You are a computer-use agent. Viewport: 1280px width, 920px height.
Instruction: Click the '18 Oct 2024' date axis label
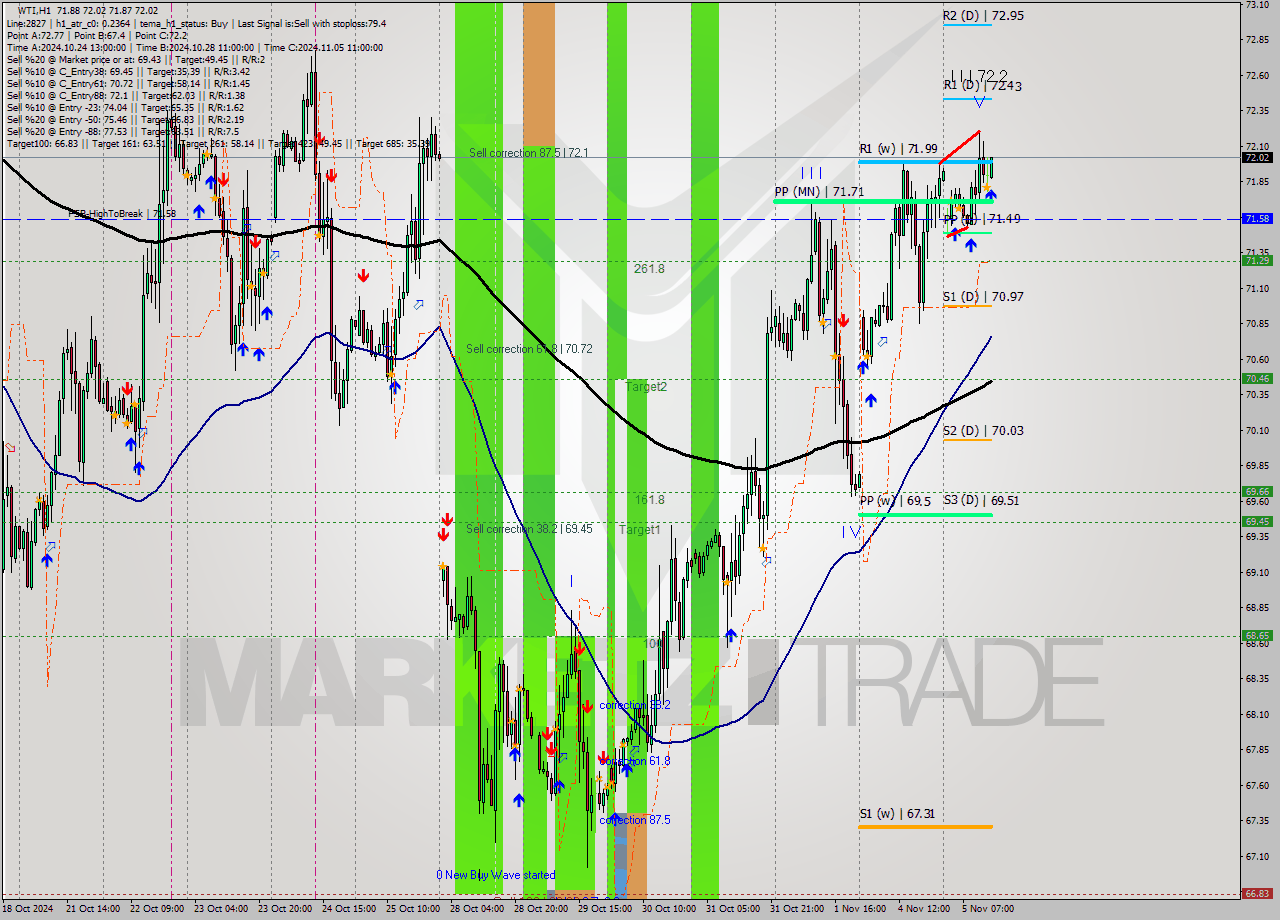pyautogui.click(x=29, y=909)
